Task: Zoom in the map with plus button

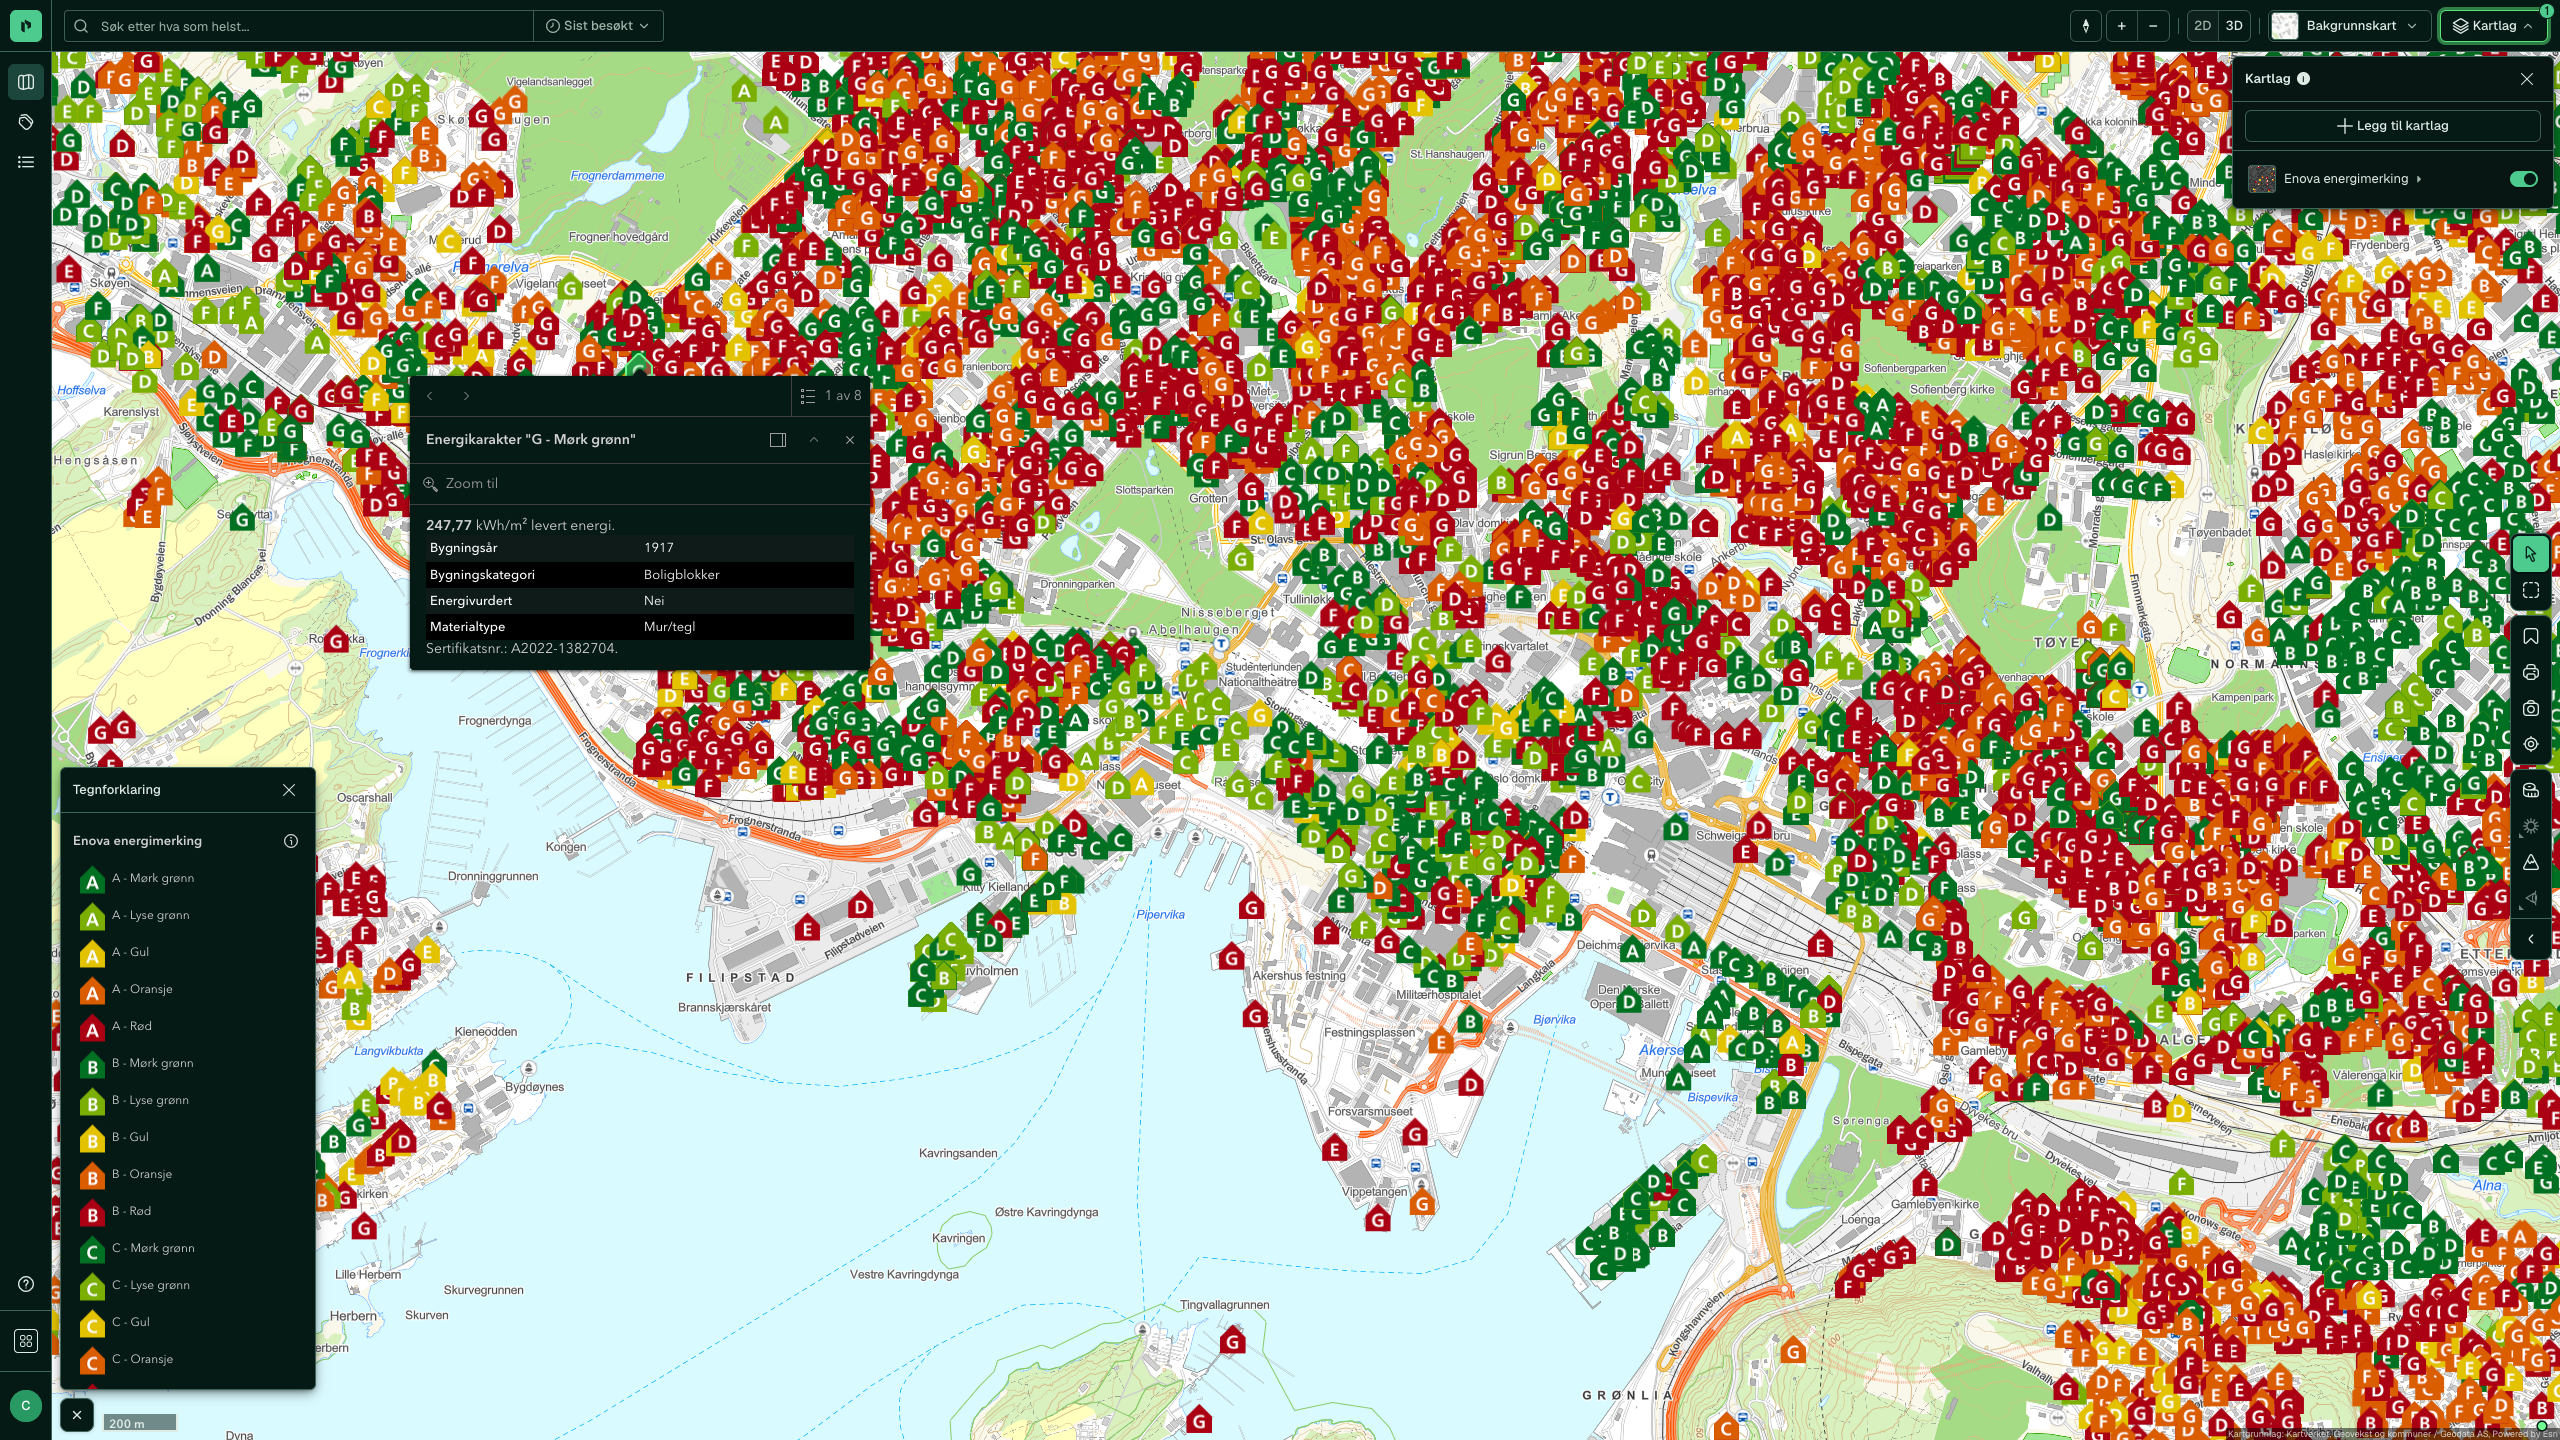Action: [2121, 26]
